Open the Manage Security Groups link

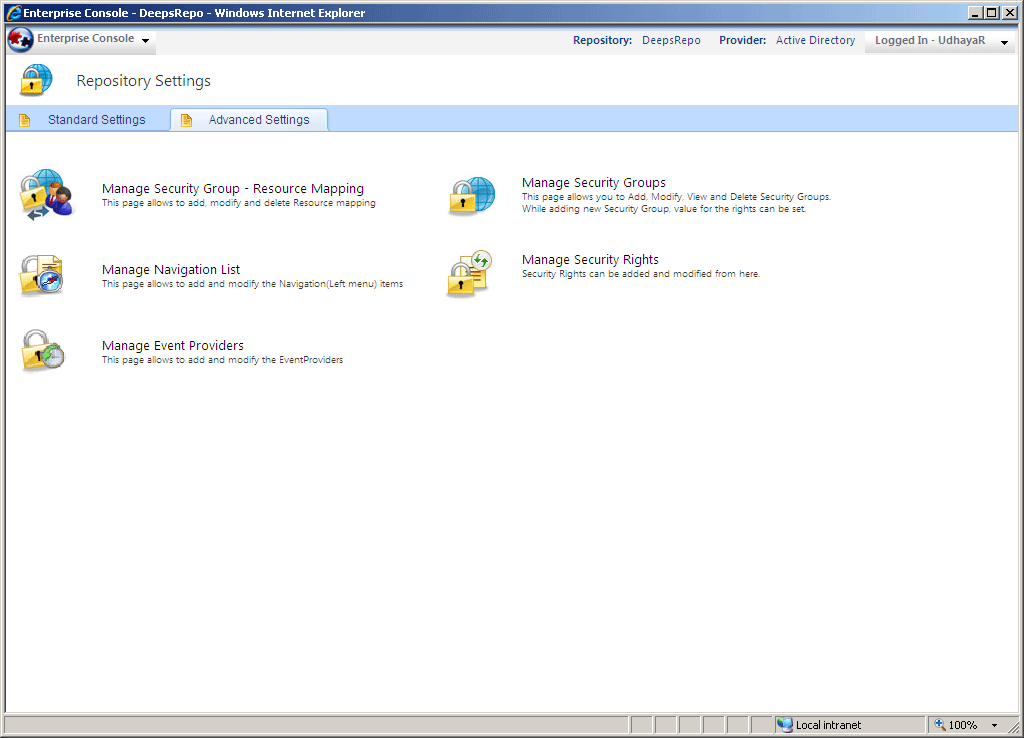point(593,182)
